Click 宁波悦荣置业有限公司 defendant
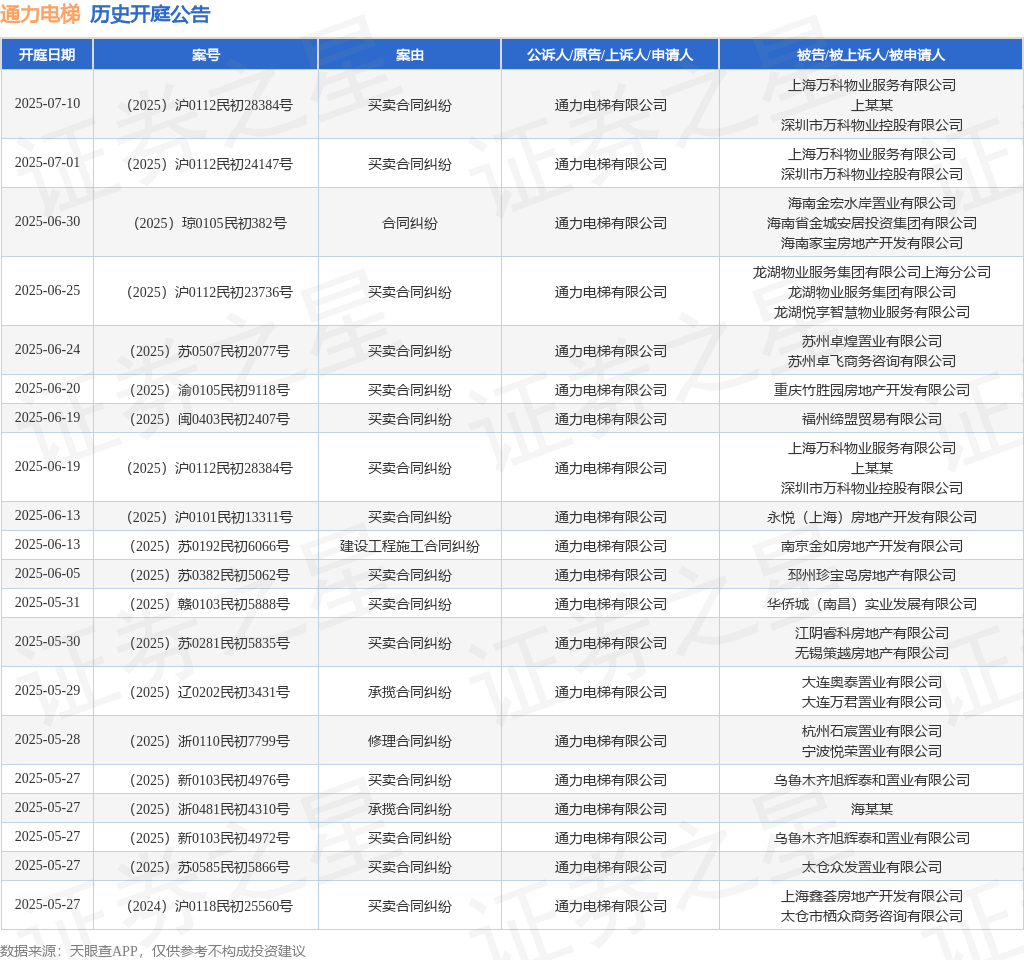The width and height of the screenshot is (1024, 960). click(871, 751)
